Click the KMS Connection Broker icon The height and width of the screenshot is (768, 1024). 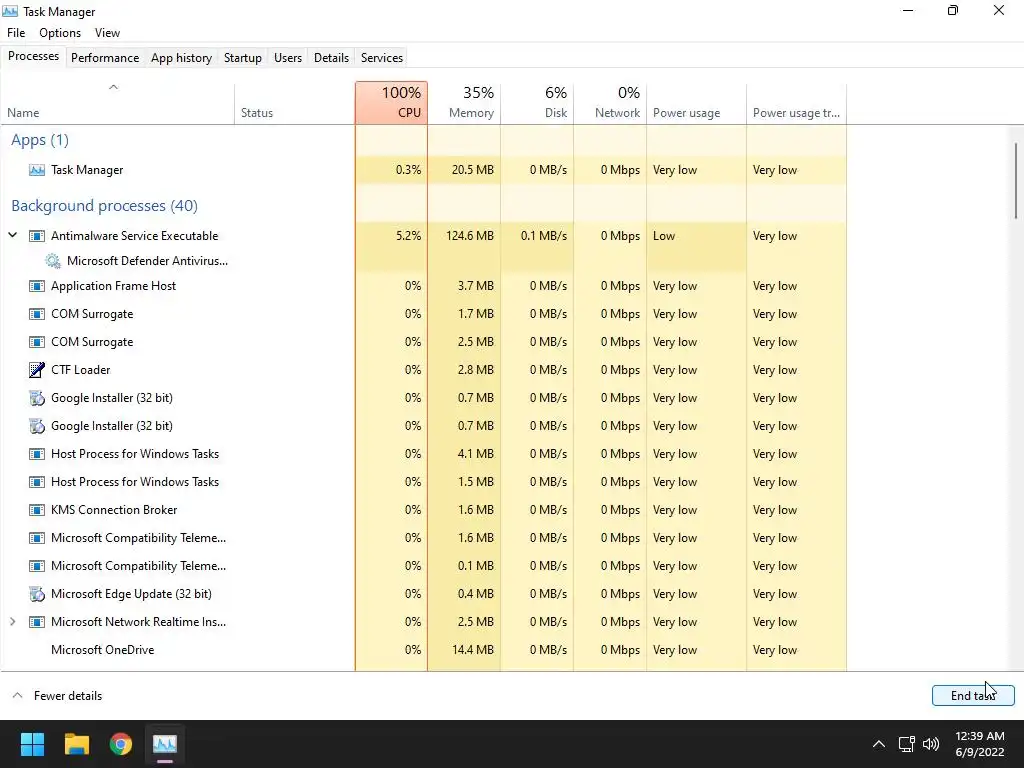pos(37,510)
